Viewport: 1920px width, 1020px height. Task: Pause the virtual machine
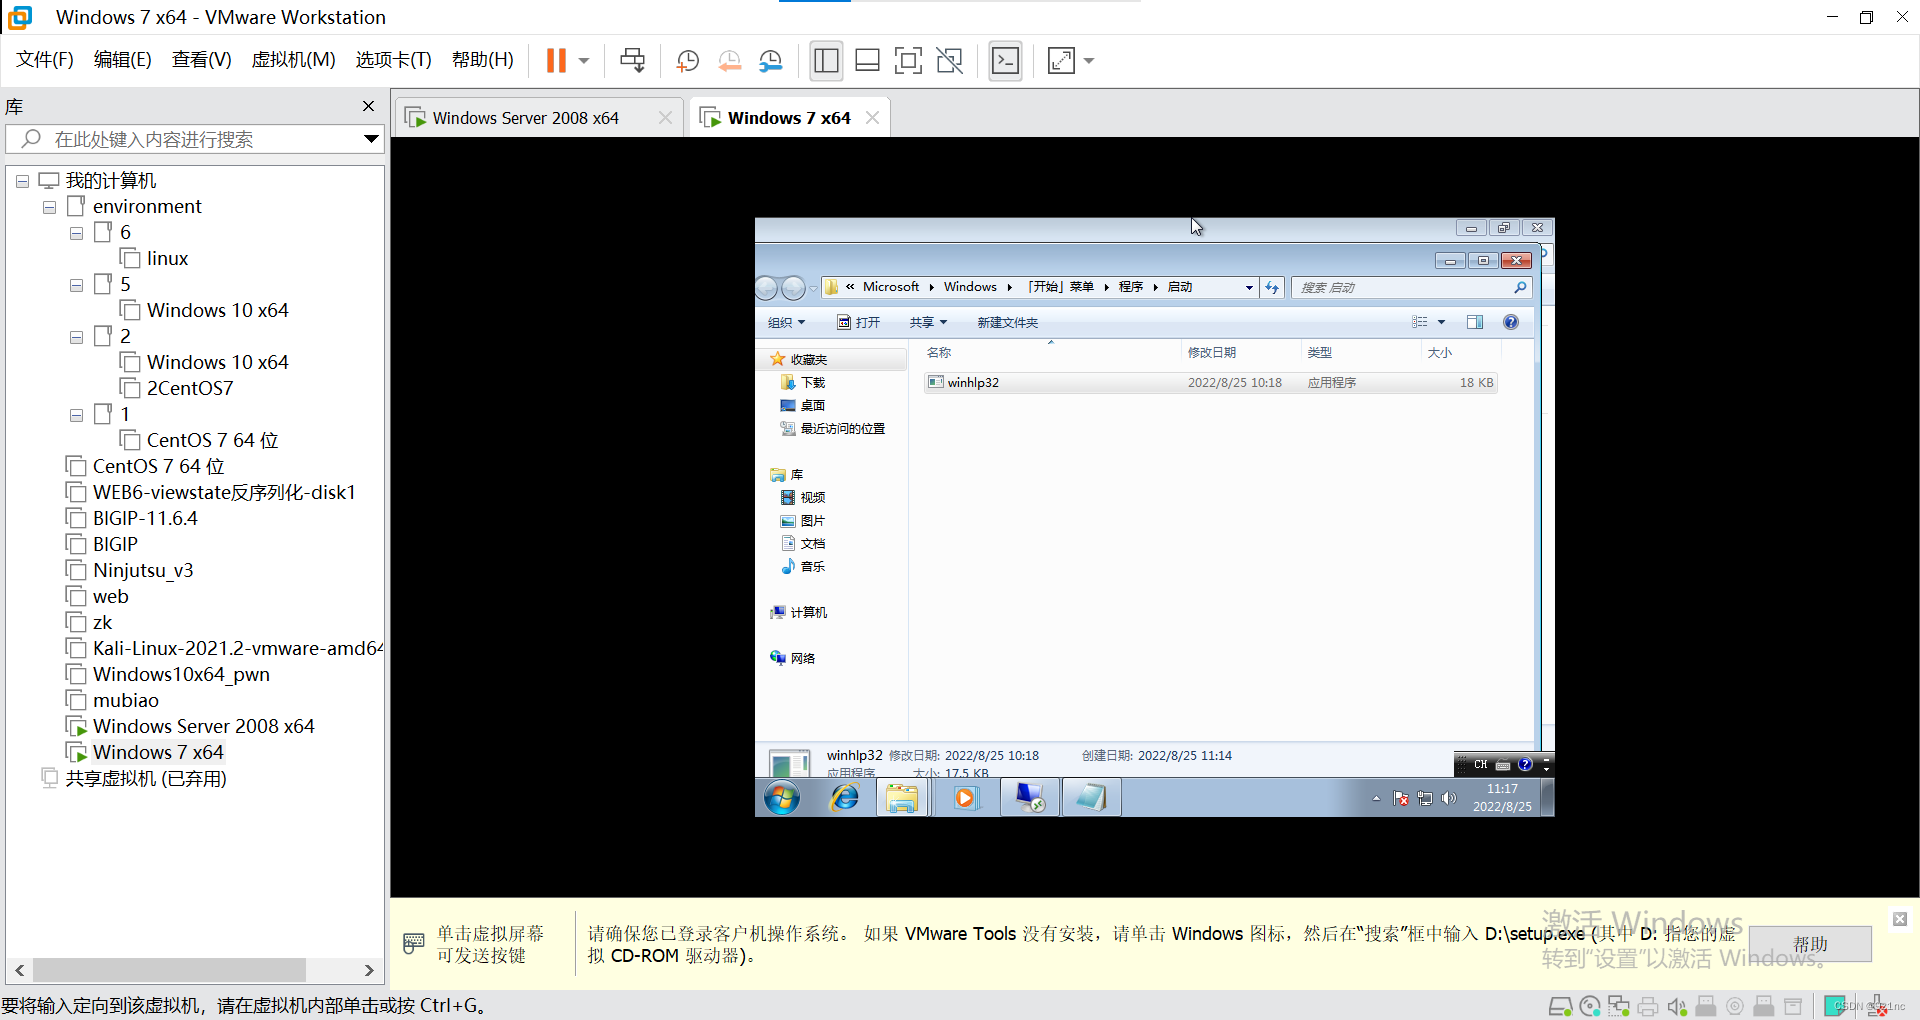coord(556,61)
